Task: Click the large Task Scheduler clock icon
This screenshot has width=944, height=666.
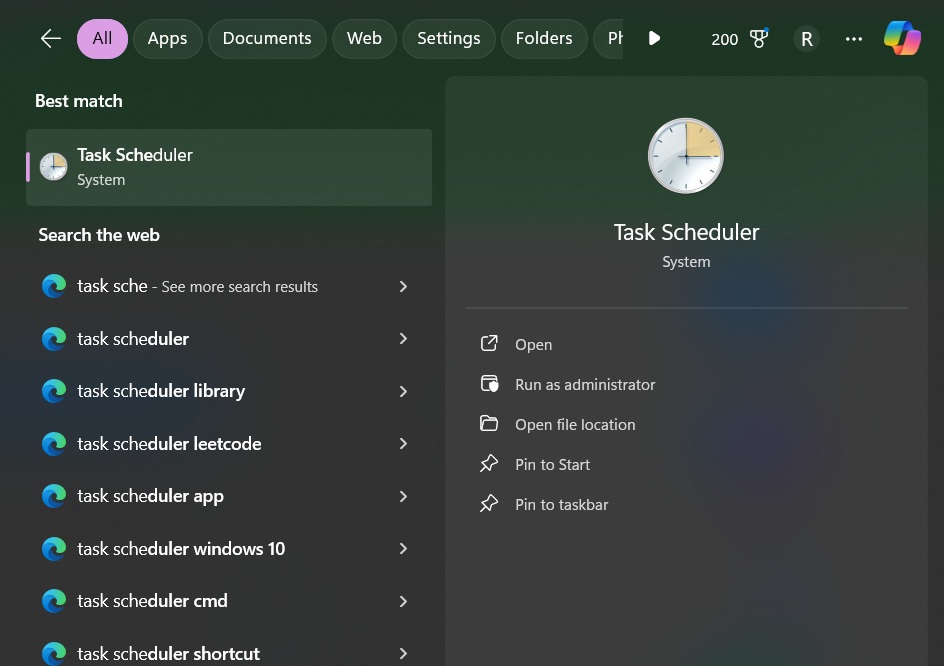Action: point(686,156)
